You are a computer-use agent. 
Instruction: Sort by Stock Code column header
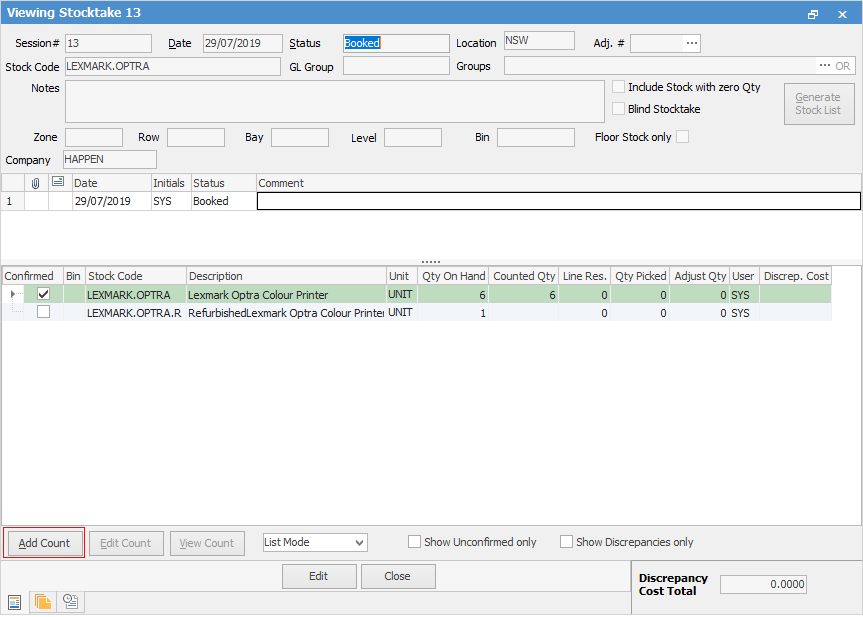(135, 276)
